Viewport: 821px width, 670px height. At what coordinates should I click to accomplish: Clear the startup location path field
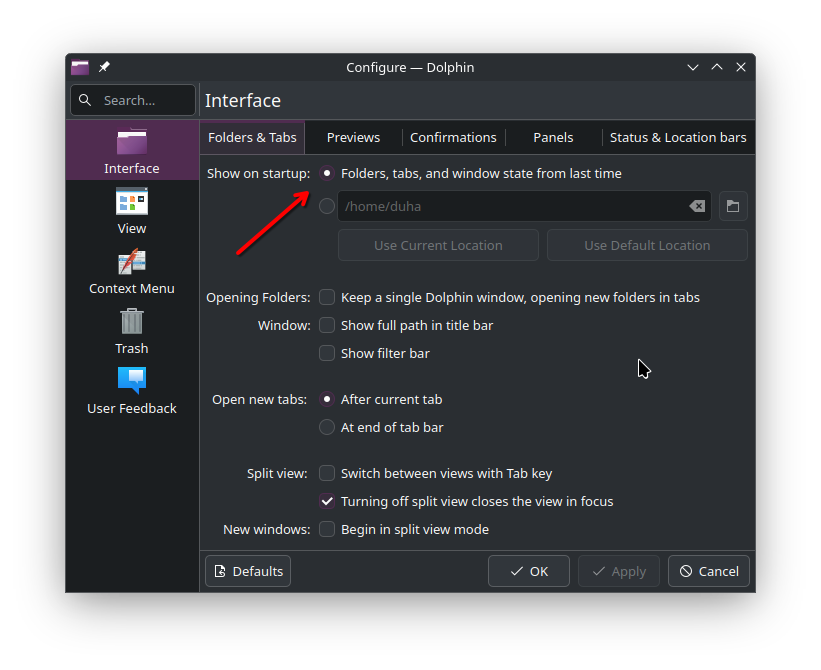click(x=697, y=206)
